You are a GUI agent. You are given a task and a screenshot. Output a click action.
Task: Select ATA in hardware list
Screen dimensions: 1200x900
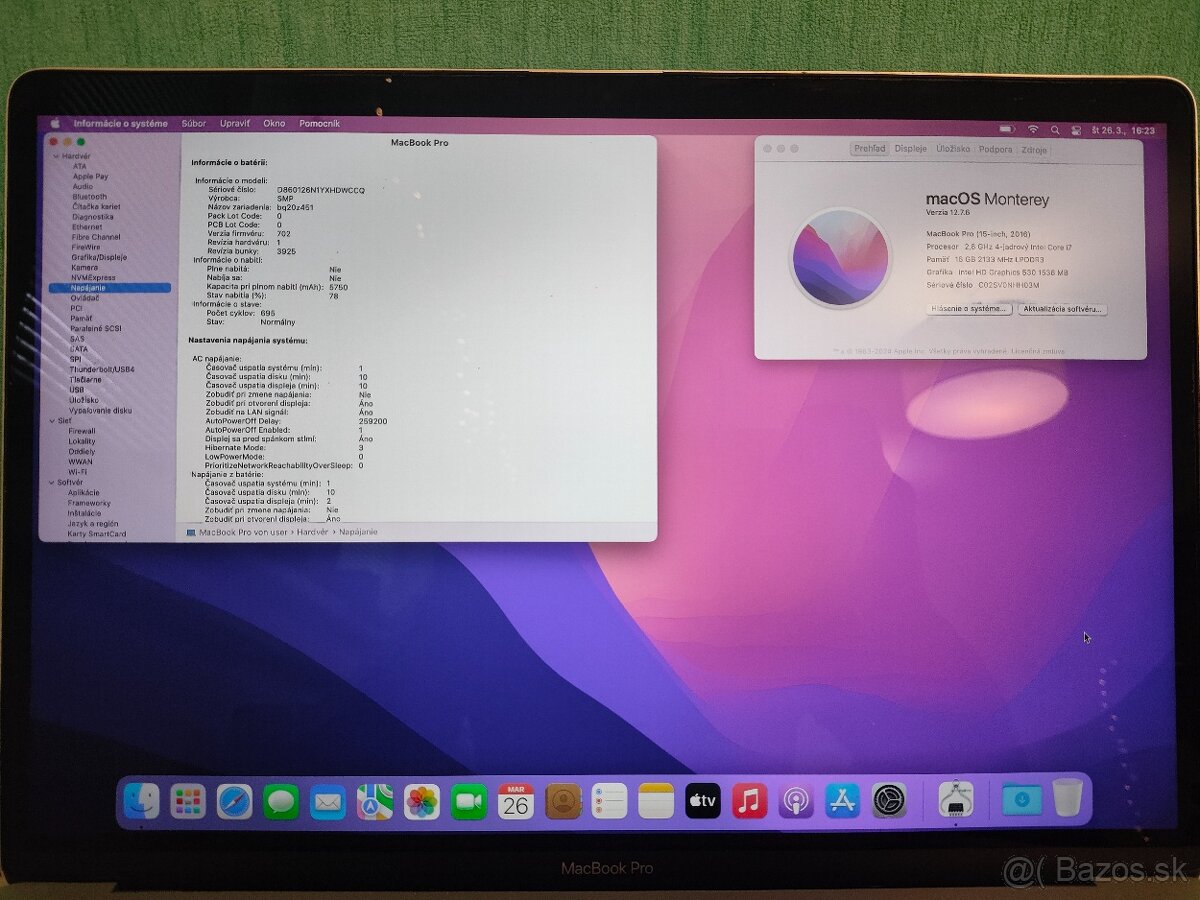80,166
